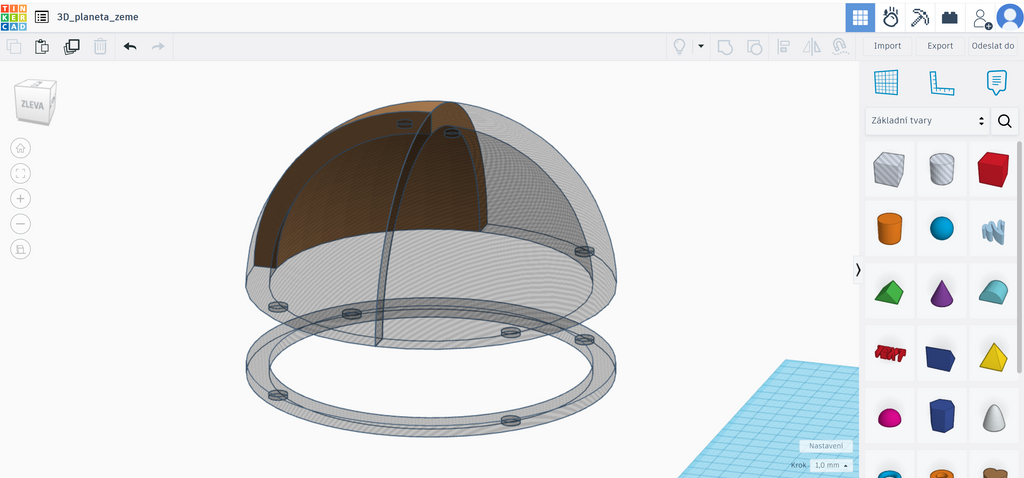1024x478 pixels.
Task: Pick the red box shape
Action: pos(993,169)
